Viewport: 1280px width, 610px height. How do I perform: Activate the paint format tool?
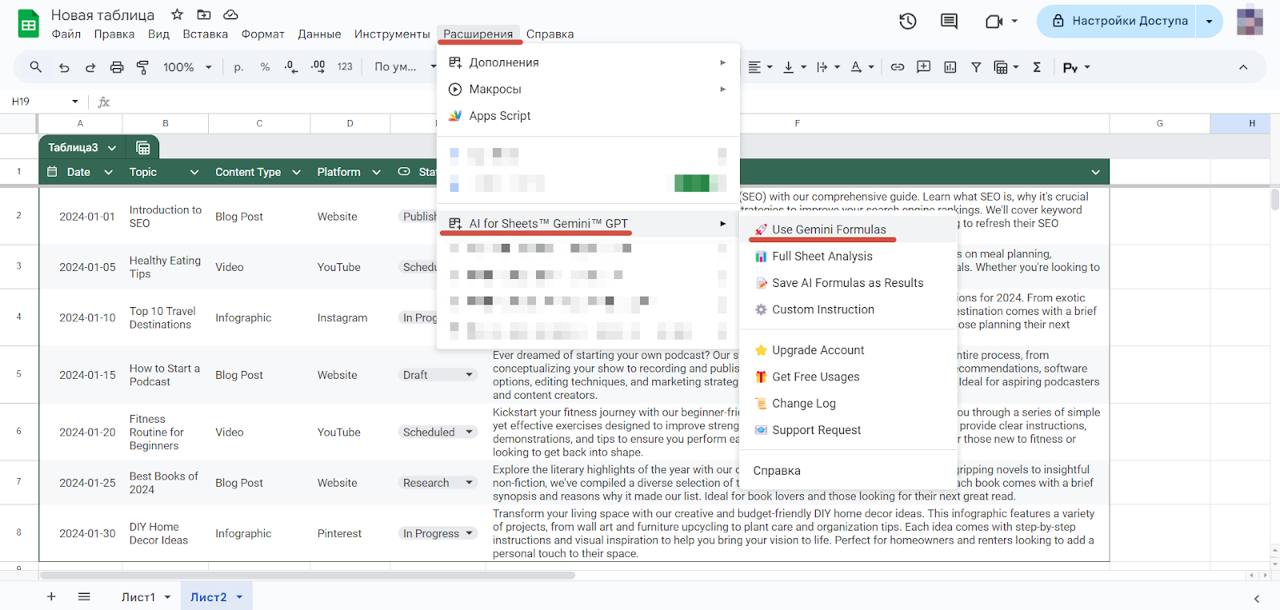point(143,67)
